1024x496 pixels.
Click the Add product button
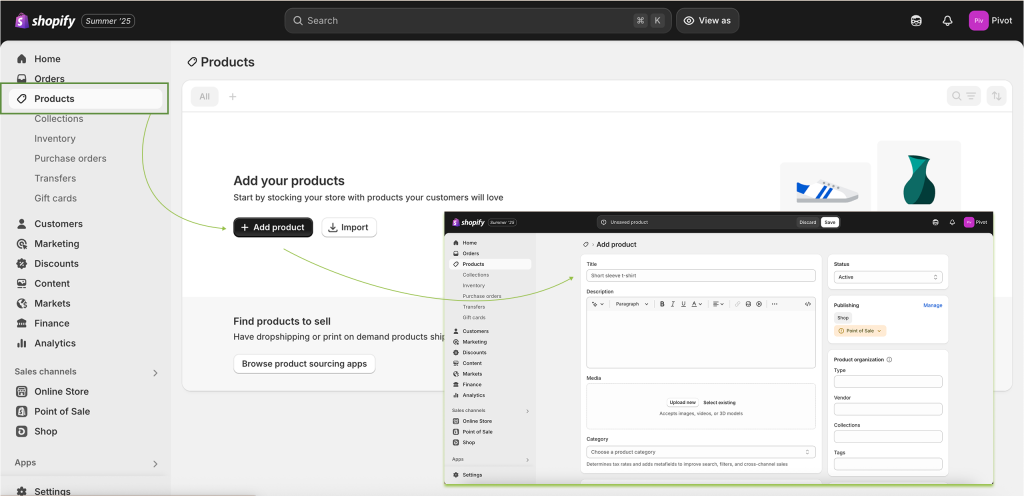click(273, 227)
